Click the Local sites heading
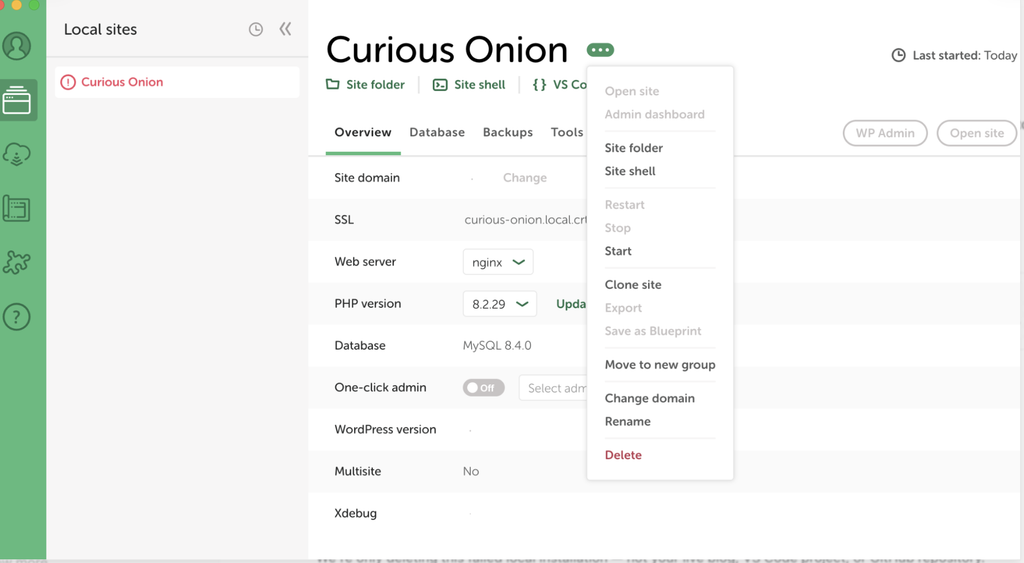The width and height of the screenshot is (1024, 563). point(101,29)
